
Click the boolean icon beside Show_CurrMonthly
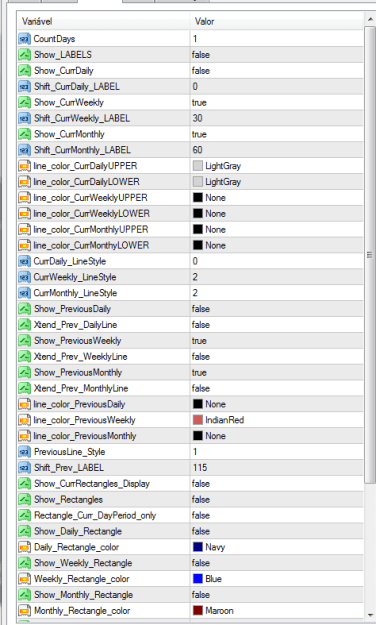pyautogui.click(x=24, y=134)
